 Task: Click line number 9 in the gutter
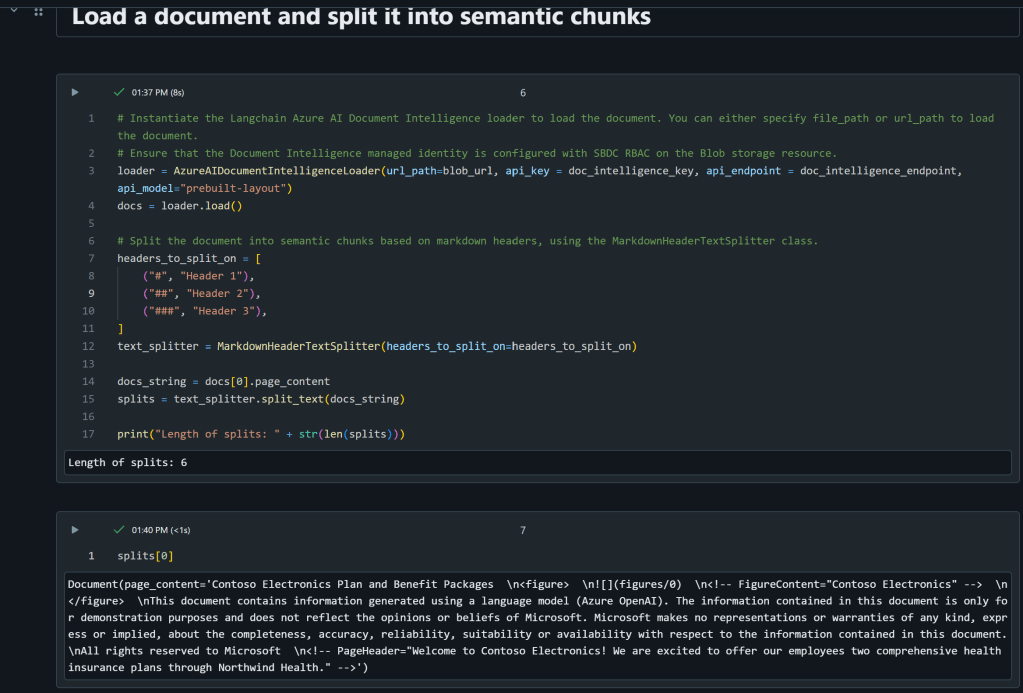pos(92,293)
